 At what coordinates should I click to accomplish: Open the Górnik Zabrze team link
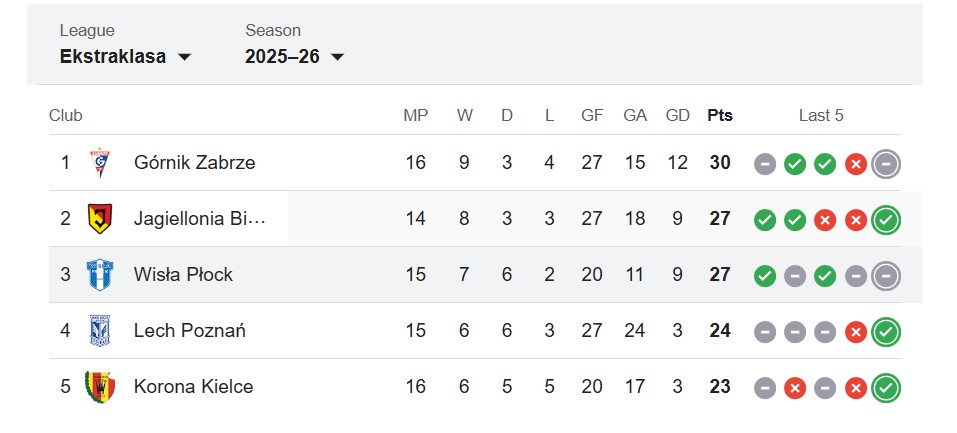click(x=194, y=162)
